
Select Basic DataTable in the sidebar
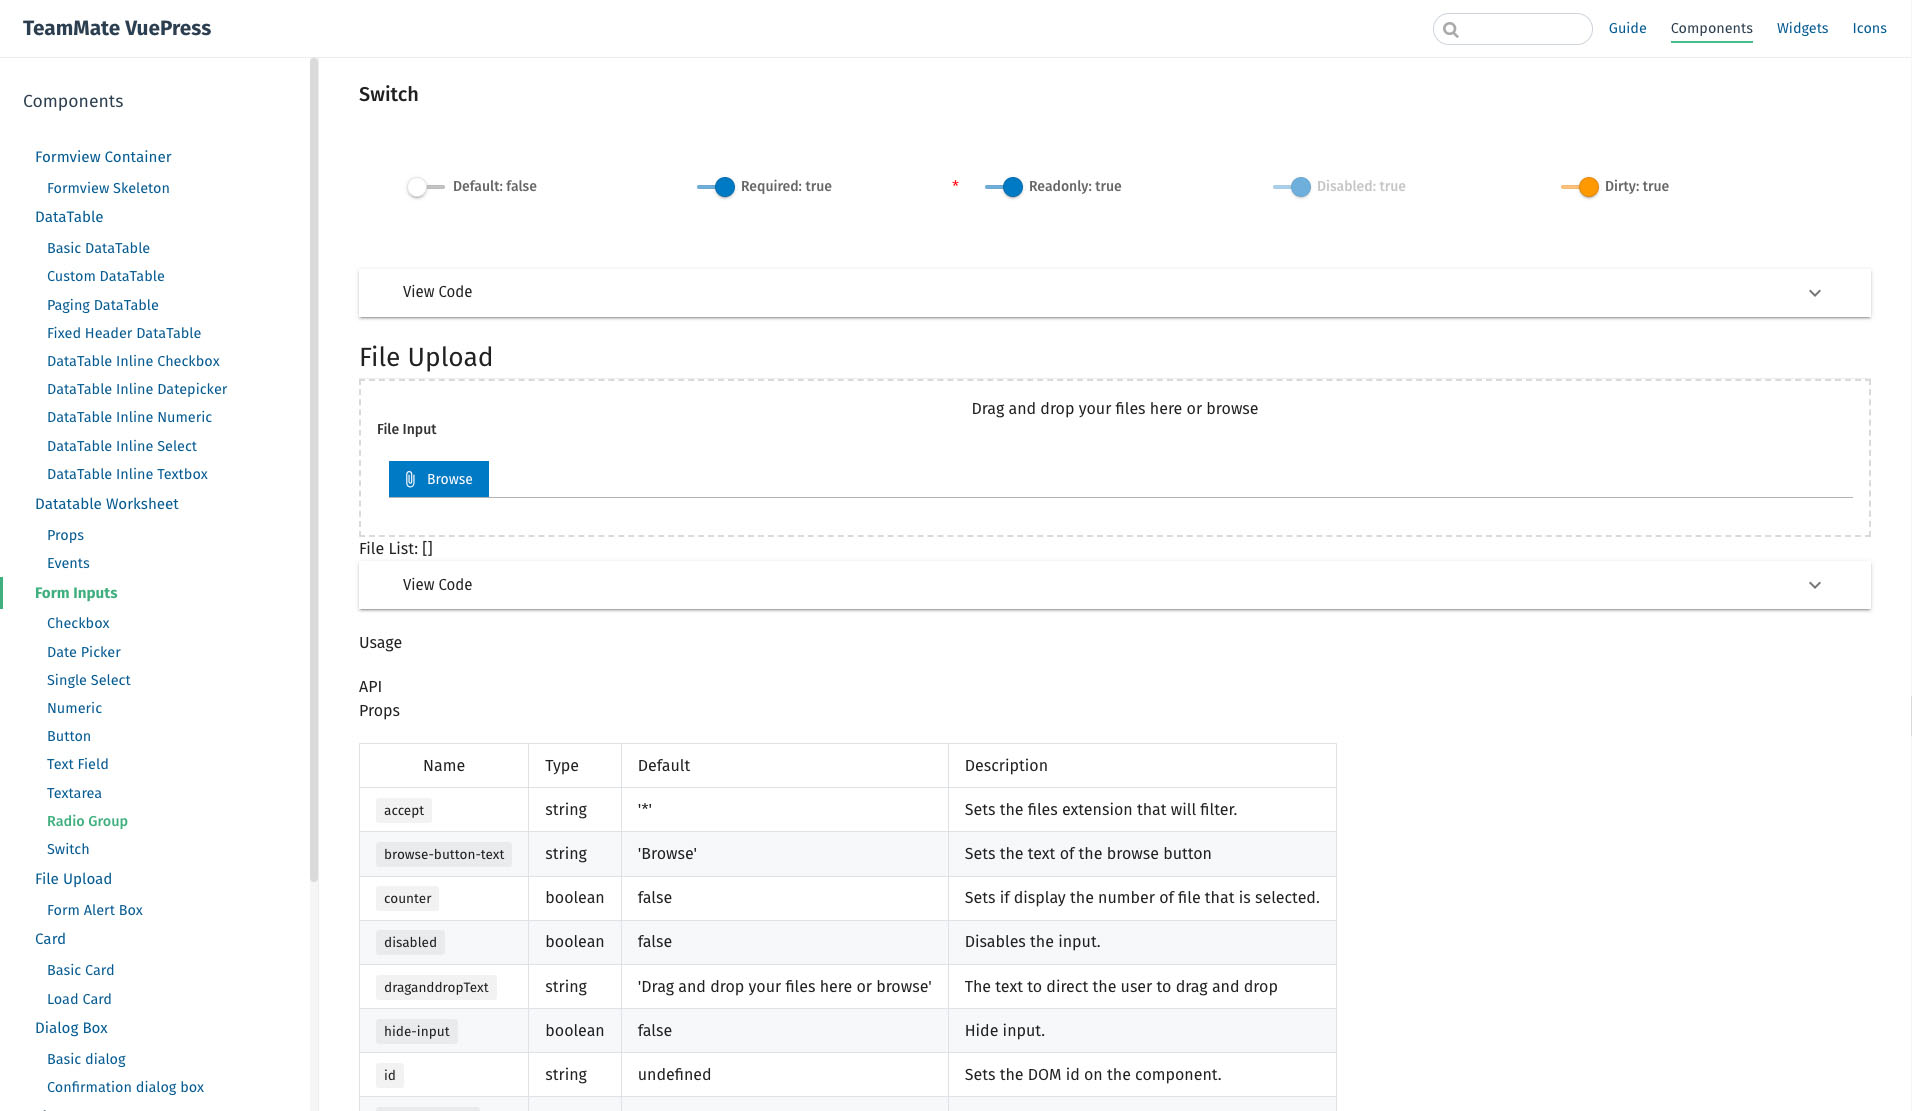tap(98, 248)
